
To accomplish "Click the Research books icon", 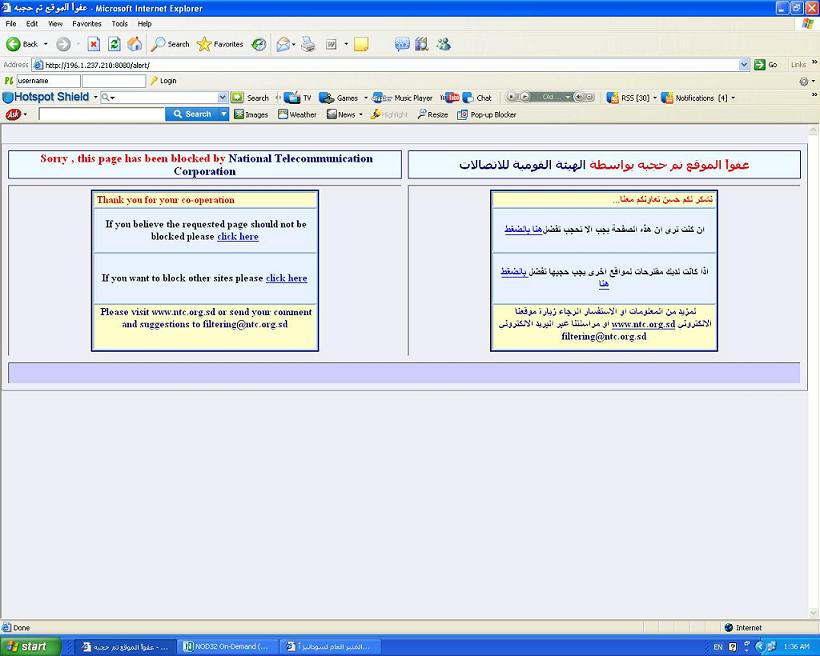I will [422, 44].
